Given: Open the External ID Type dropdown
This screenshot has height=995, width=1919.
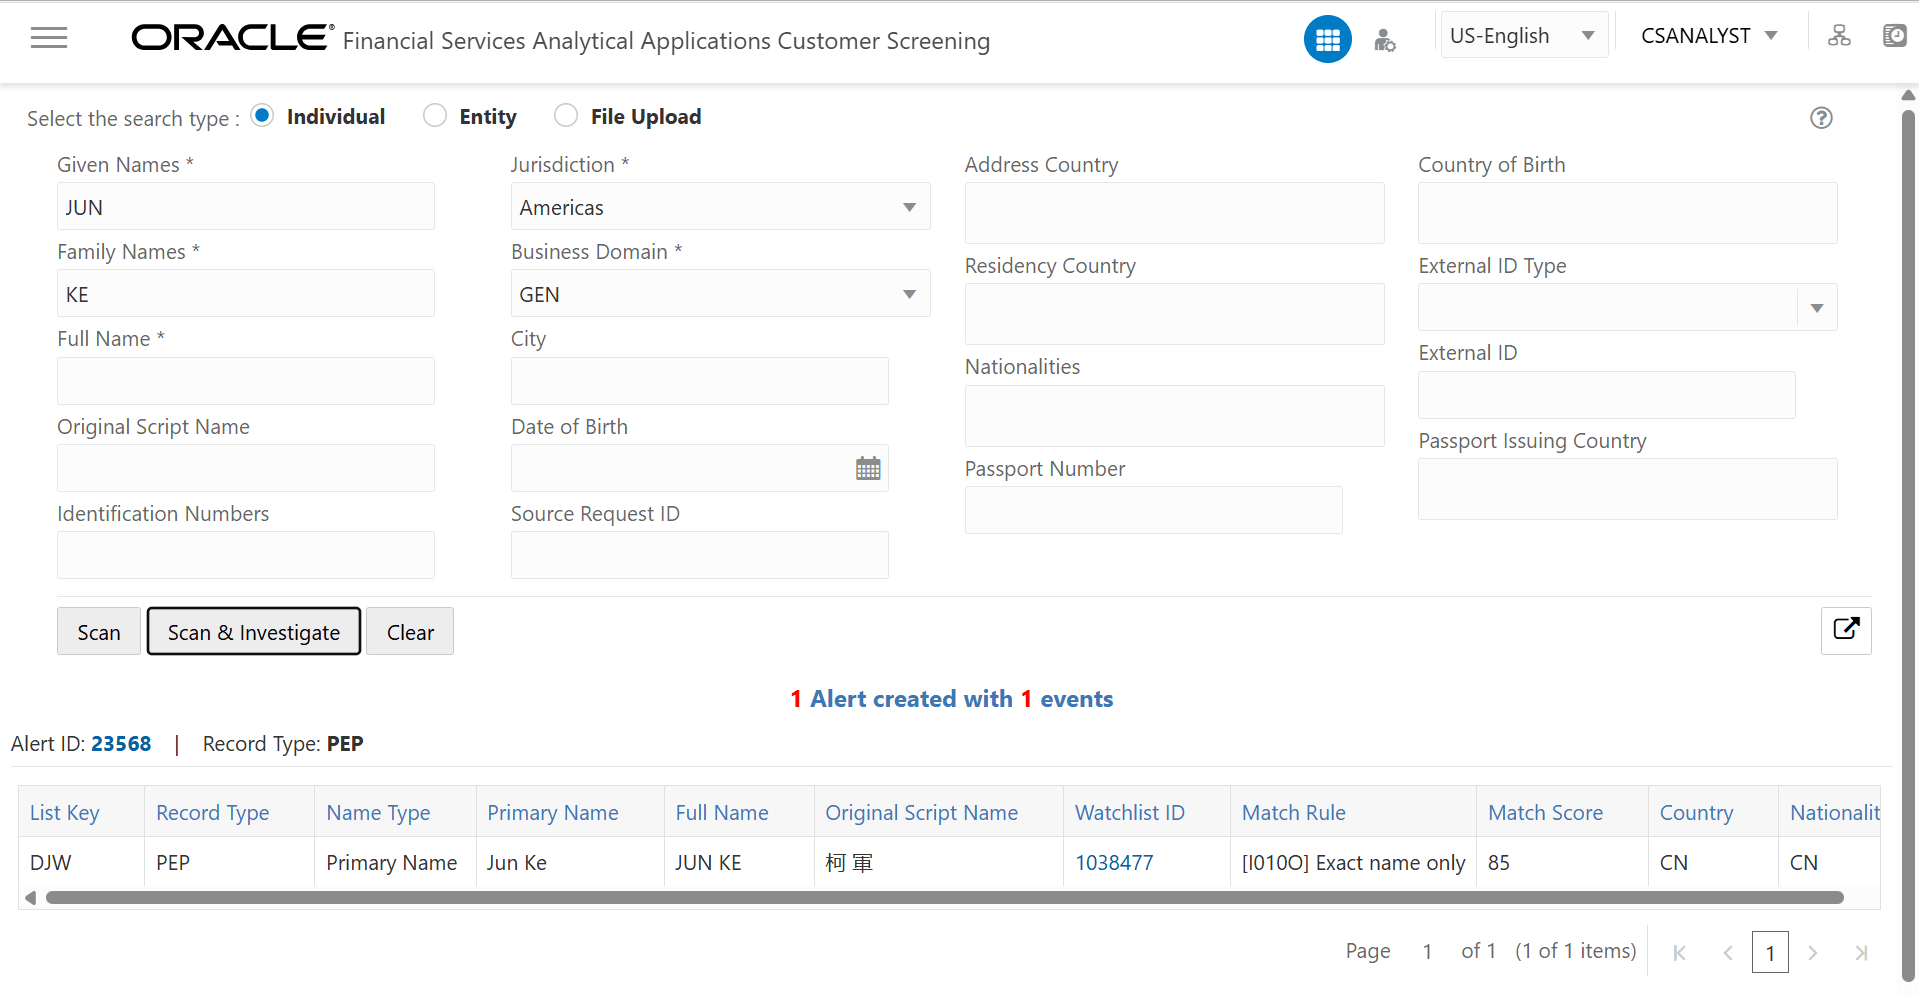Looking at the screenshot, I should (1817, 307).
